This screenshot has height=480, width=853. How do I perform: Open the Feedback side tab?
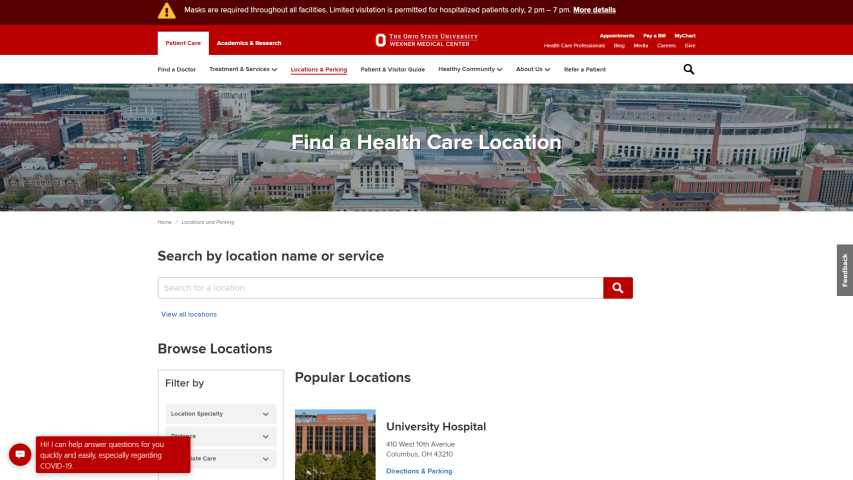pyautogui.click(x=844, y=270)
